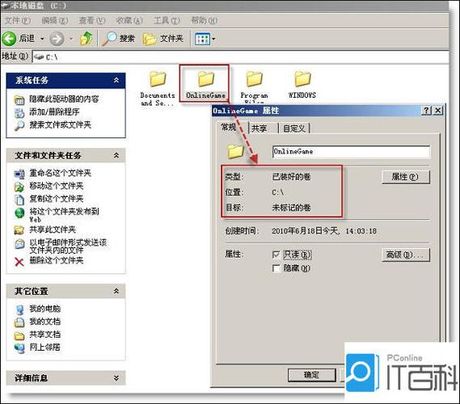460x404 pixels.
Task: Toggle the Folders (文件夹) pane button
Action: 163,39
